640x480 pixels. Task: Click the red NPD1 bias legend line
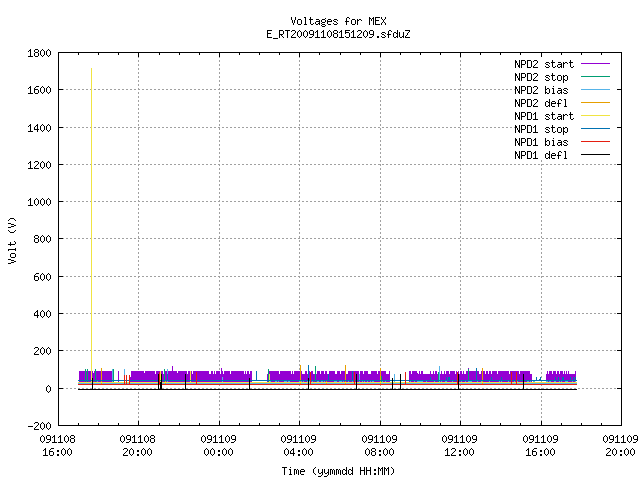point(595,142)
